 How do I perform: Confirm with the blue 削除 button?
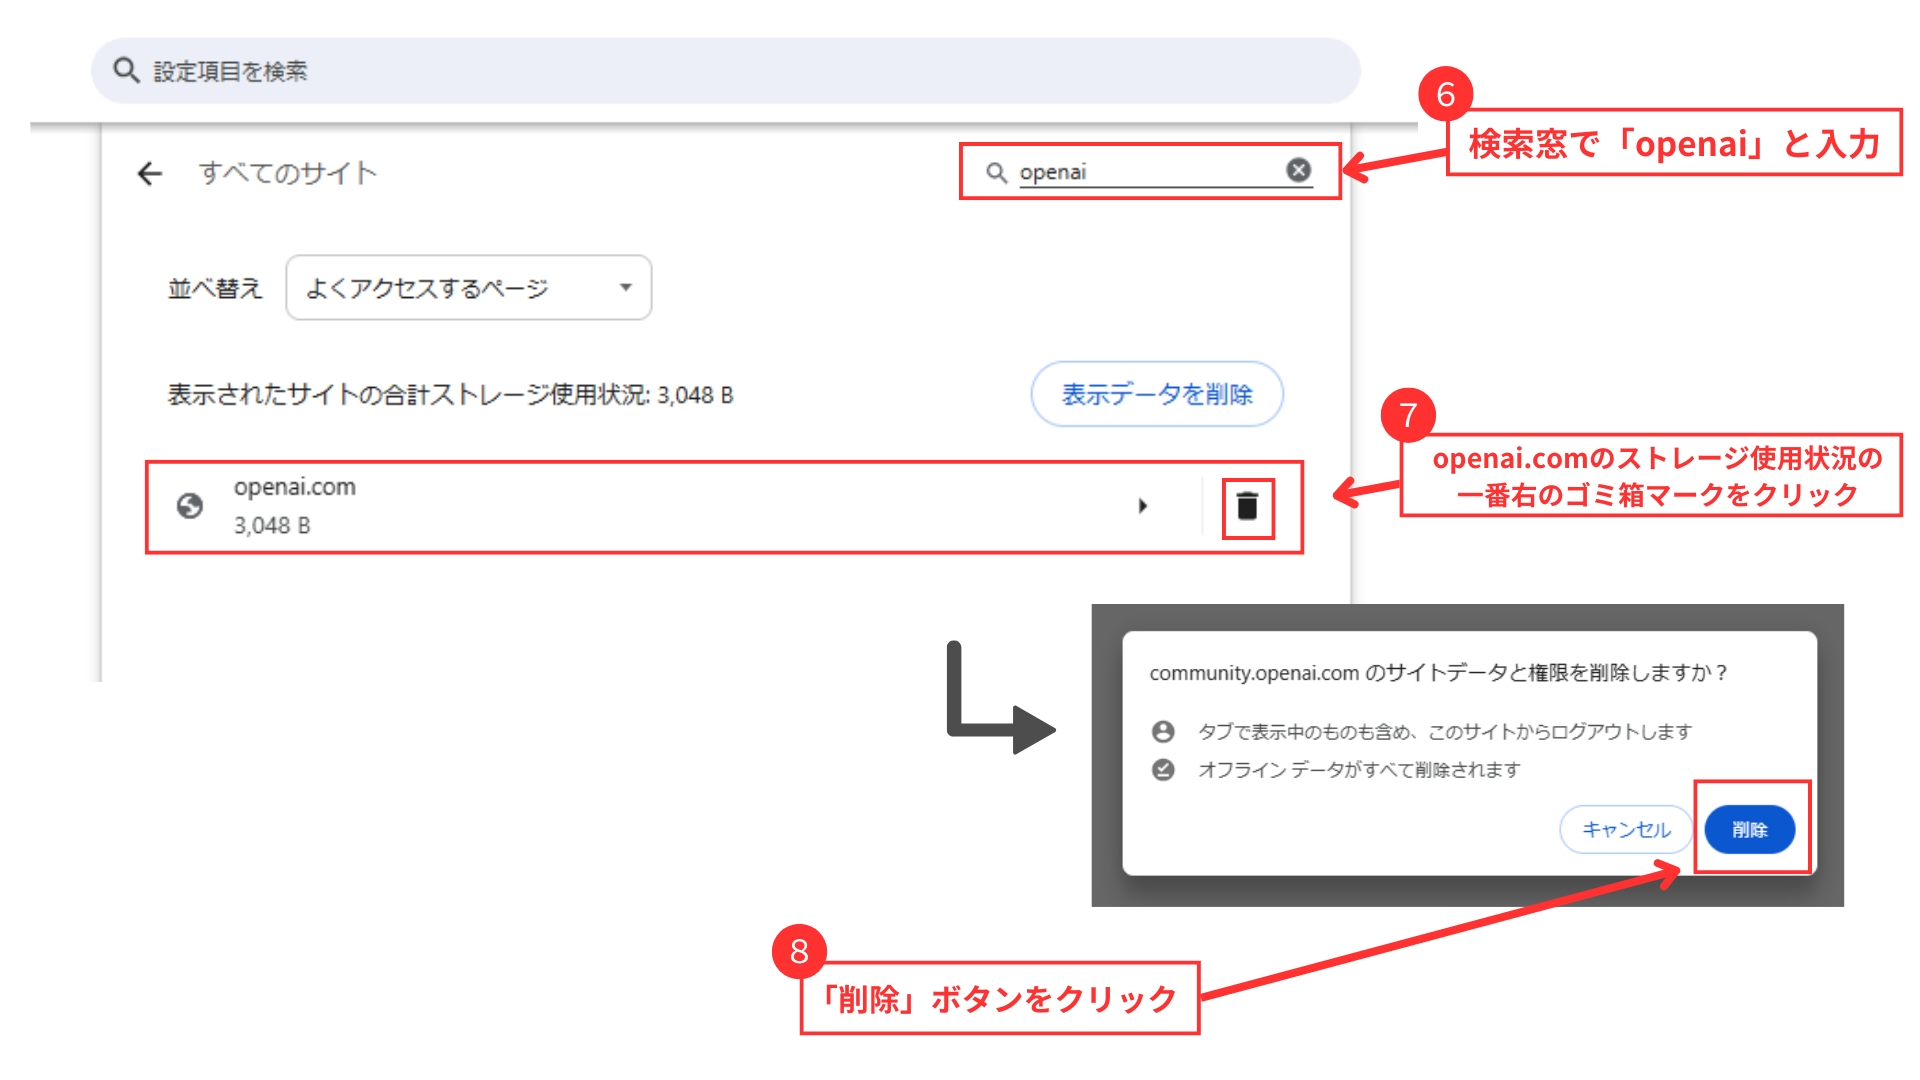click(x=1750, y=829)
